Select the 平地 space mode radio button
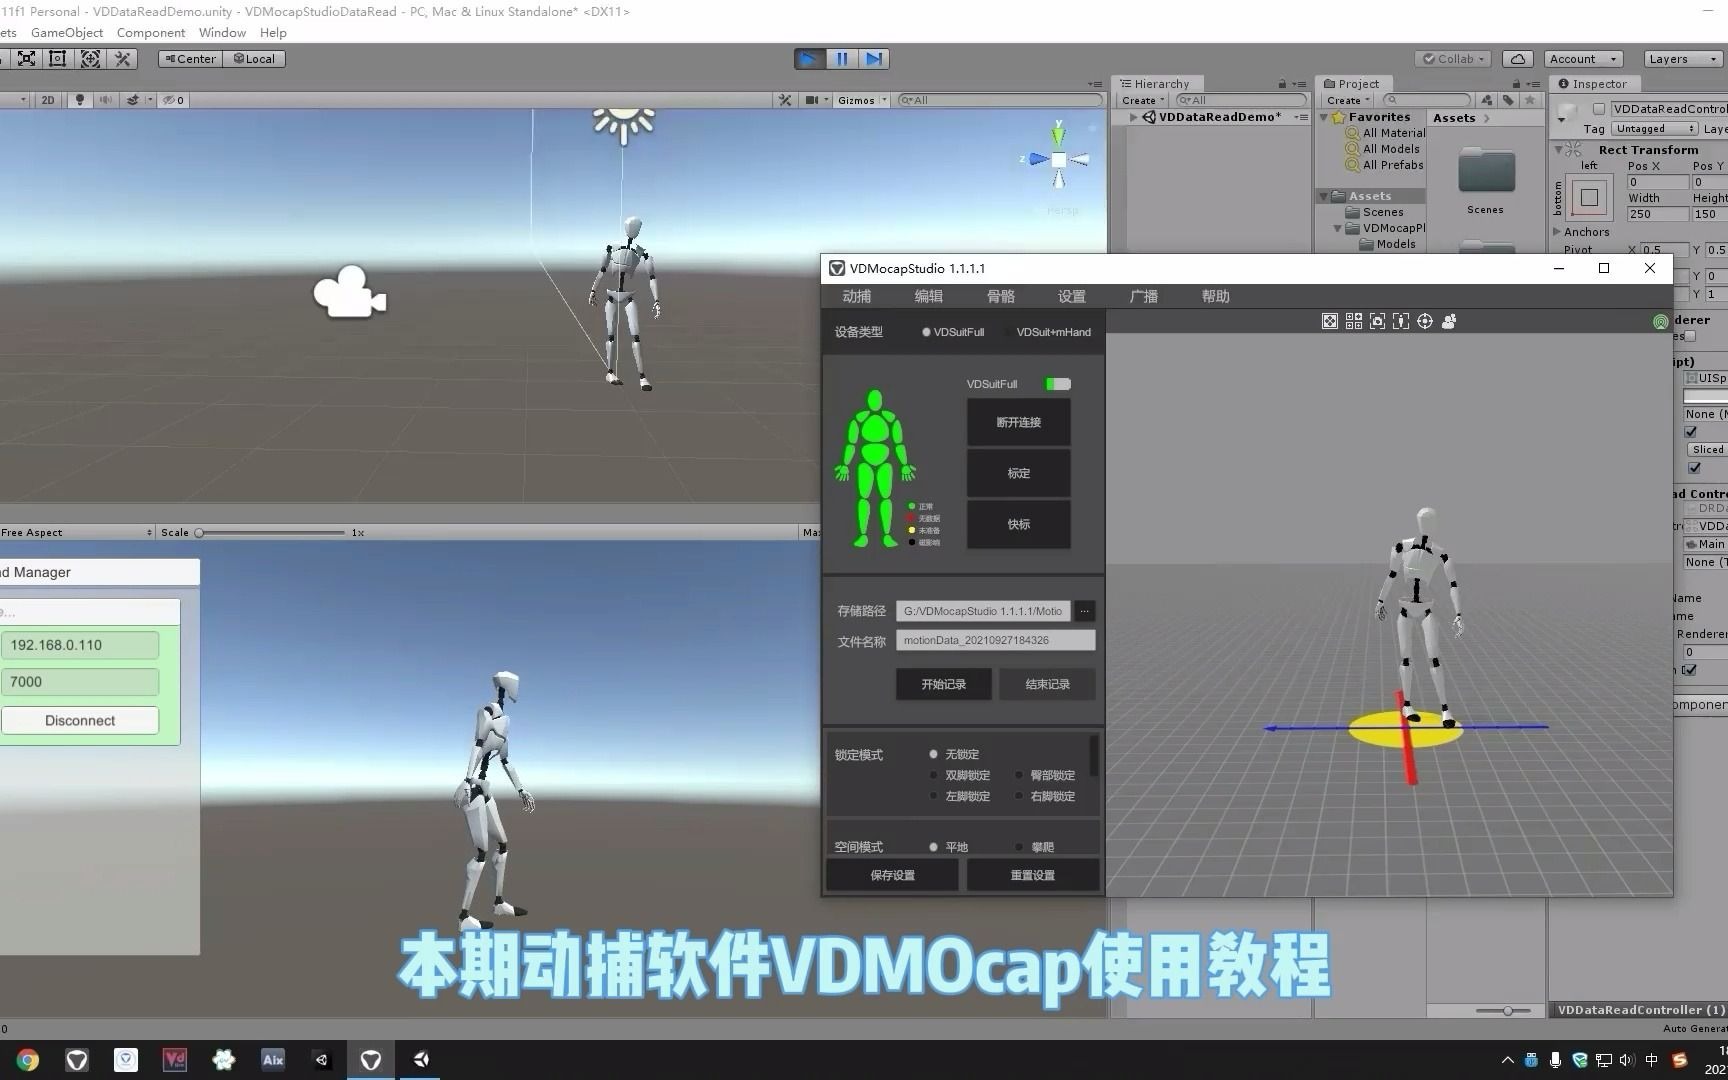 point(934,846)
